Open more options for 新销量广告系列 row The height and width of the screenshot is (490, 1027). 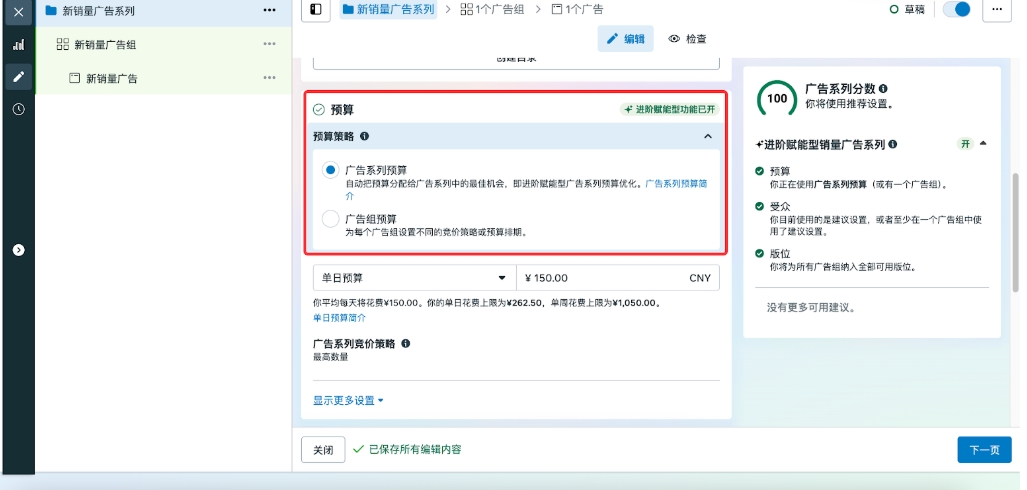[269, 10]
